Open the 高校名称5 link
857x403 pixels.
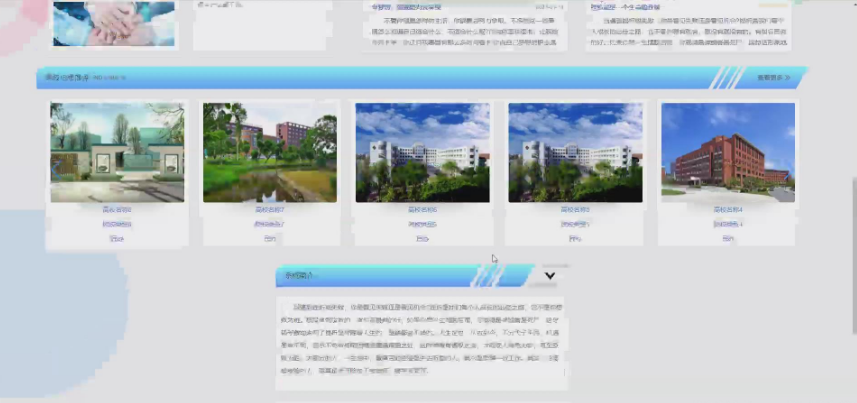(576, 209)
